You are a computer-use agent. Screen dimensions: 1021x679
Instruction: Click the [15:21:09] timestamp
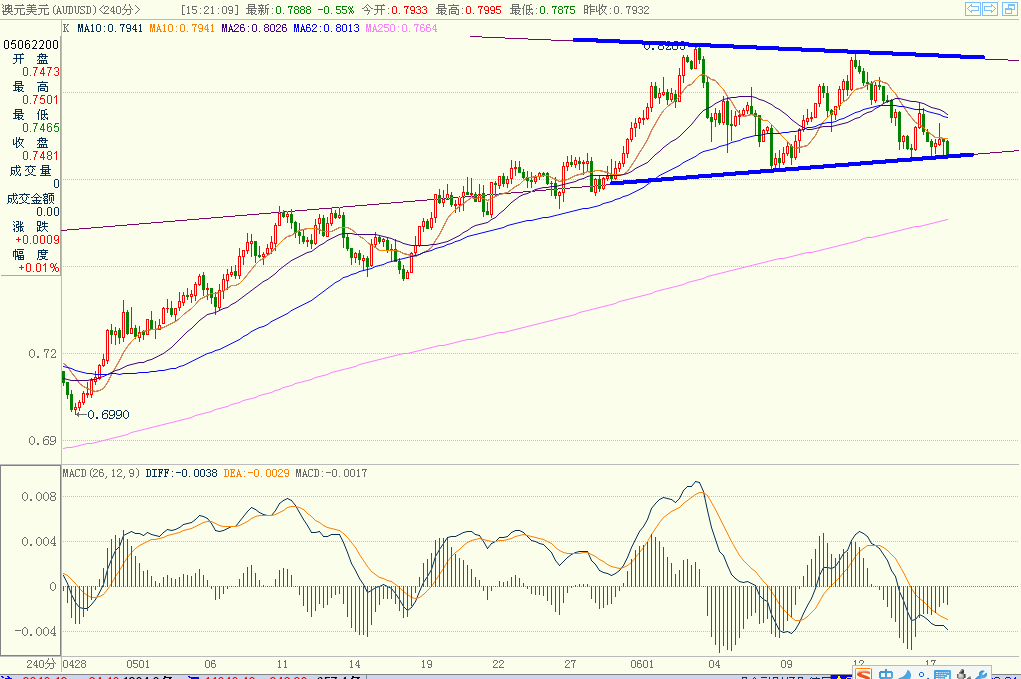pyautogui.click(x=210, y=10)
